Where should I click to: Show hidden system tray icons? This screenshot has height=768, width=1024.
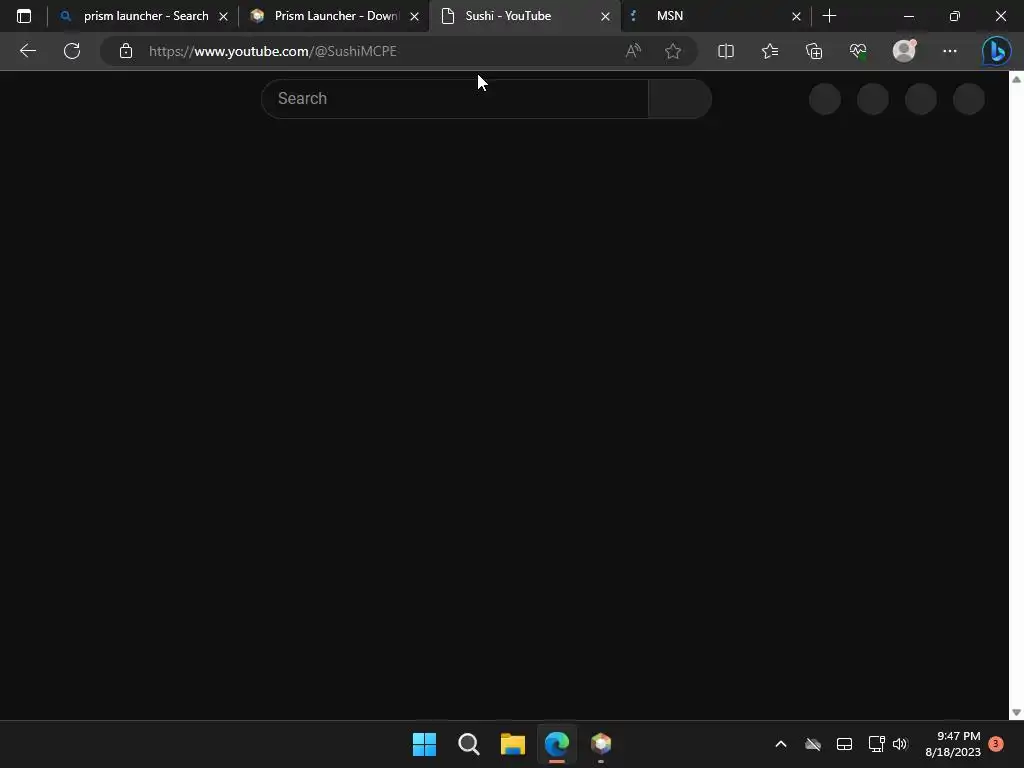[x=780, y=744]
